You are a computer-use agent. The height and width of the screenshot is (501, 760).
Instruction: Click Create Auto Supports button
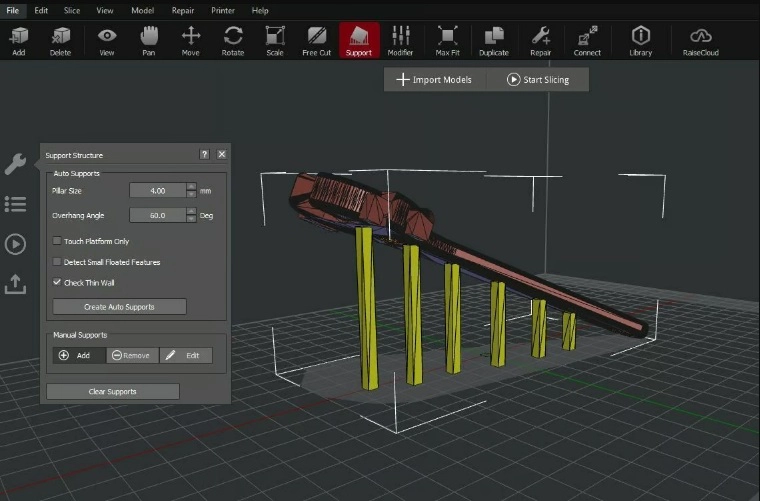click(x=119, y=307)
